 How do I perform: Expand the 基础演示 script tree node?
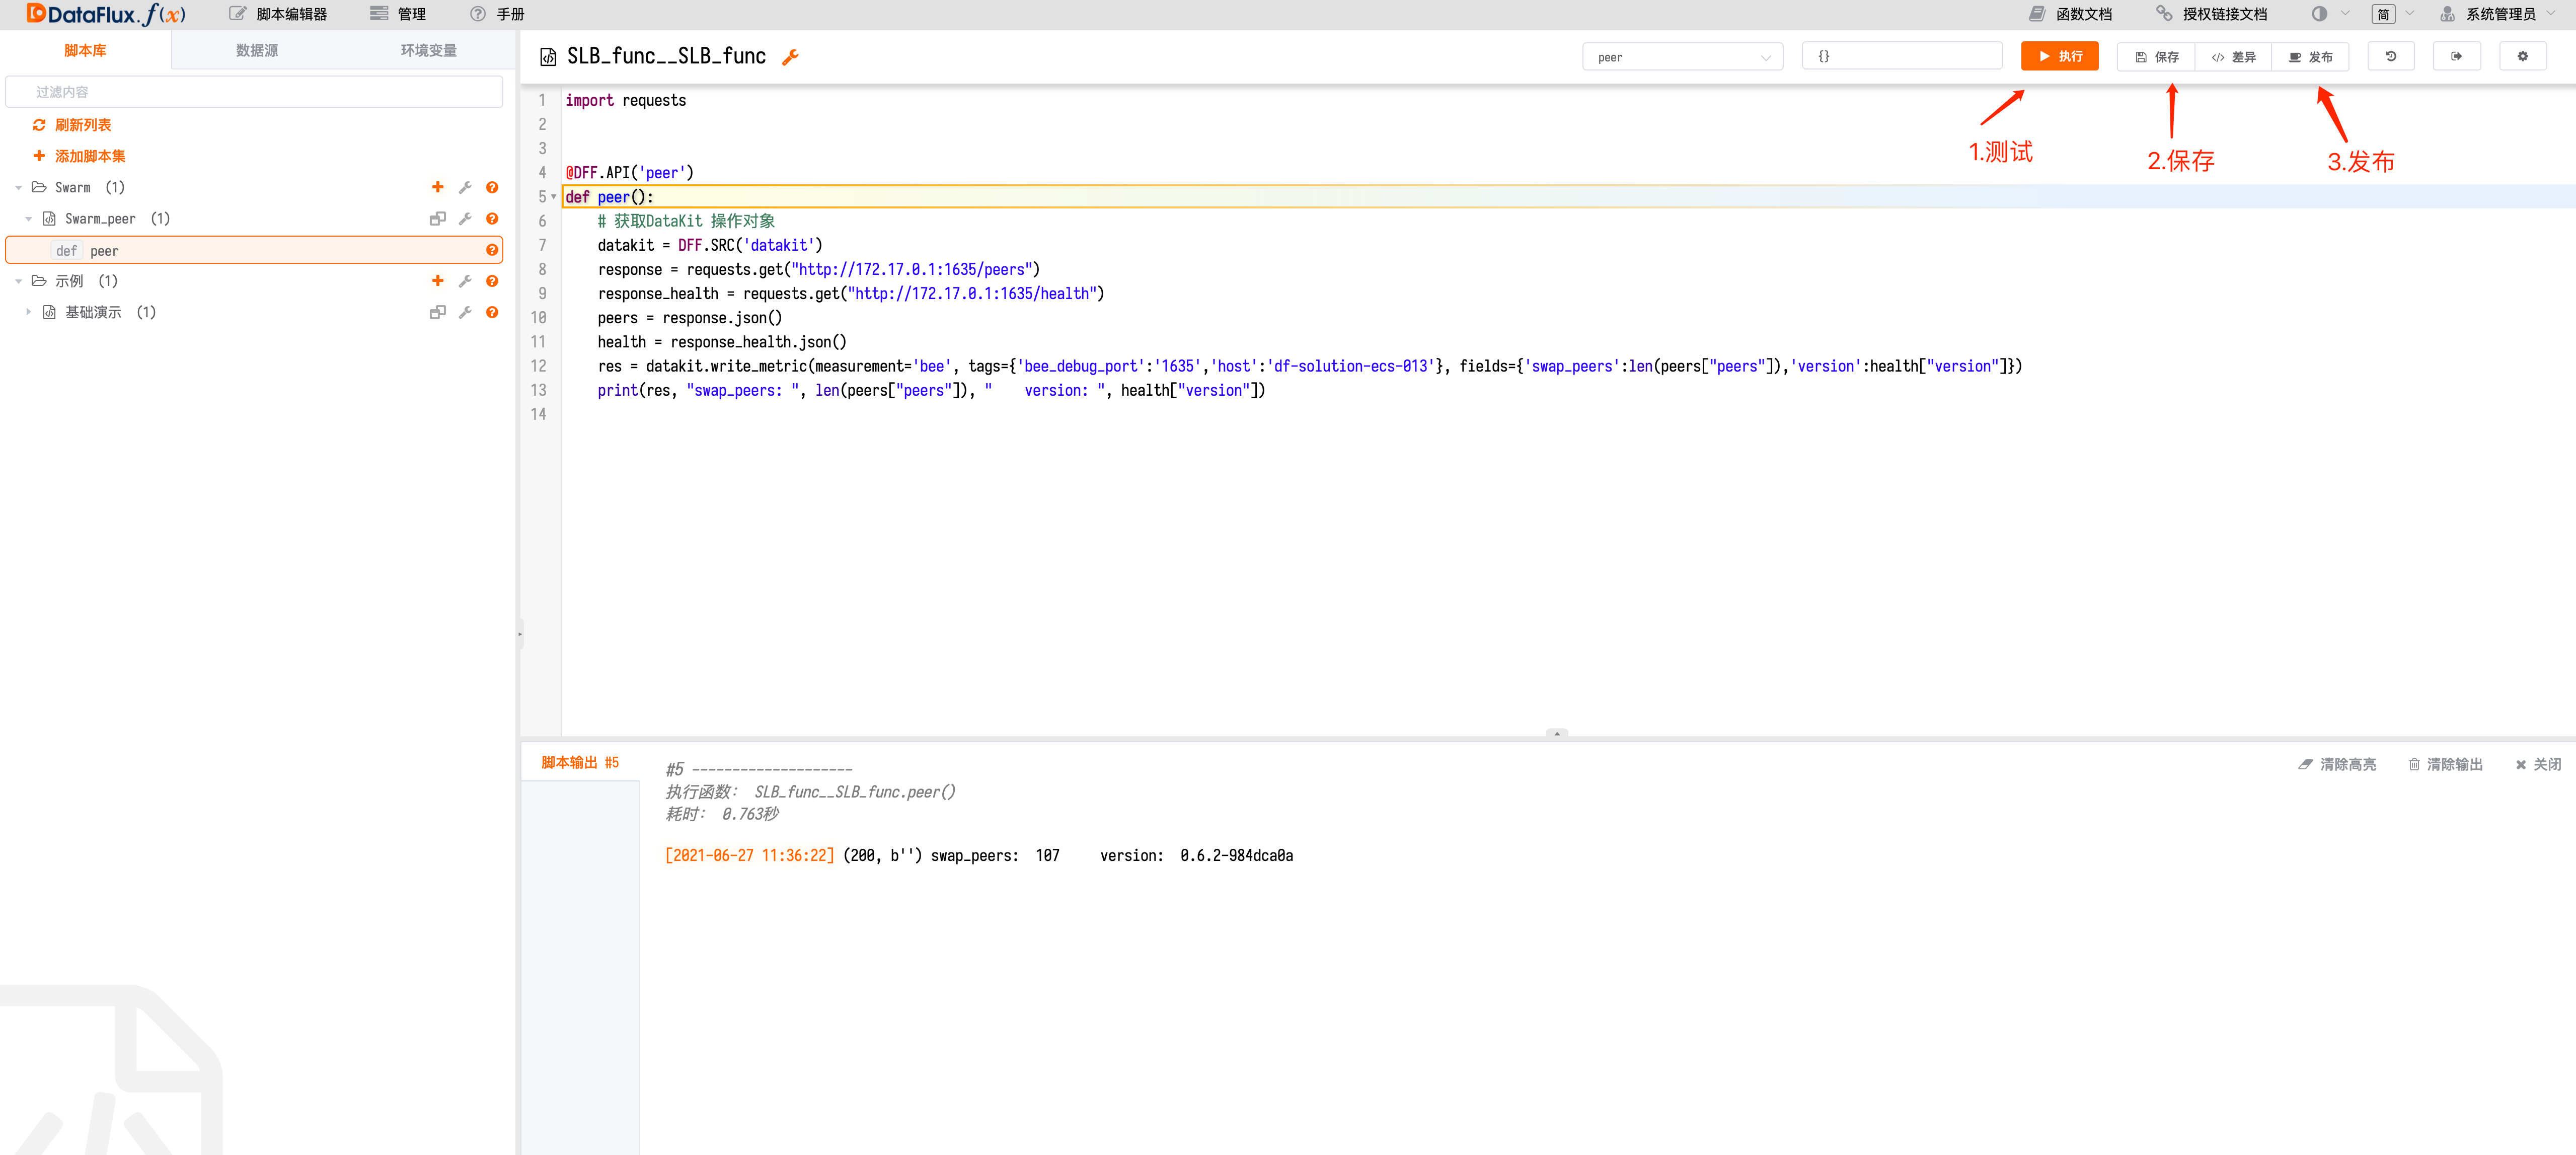pos(29,312)
